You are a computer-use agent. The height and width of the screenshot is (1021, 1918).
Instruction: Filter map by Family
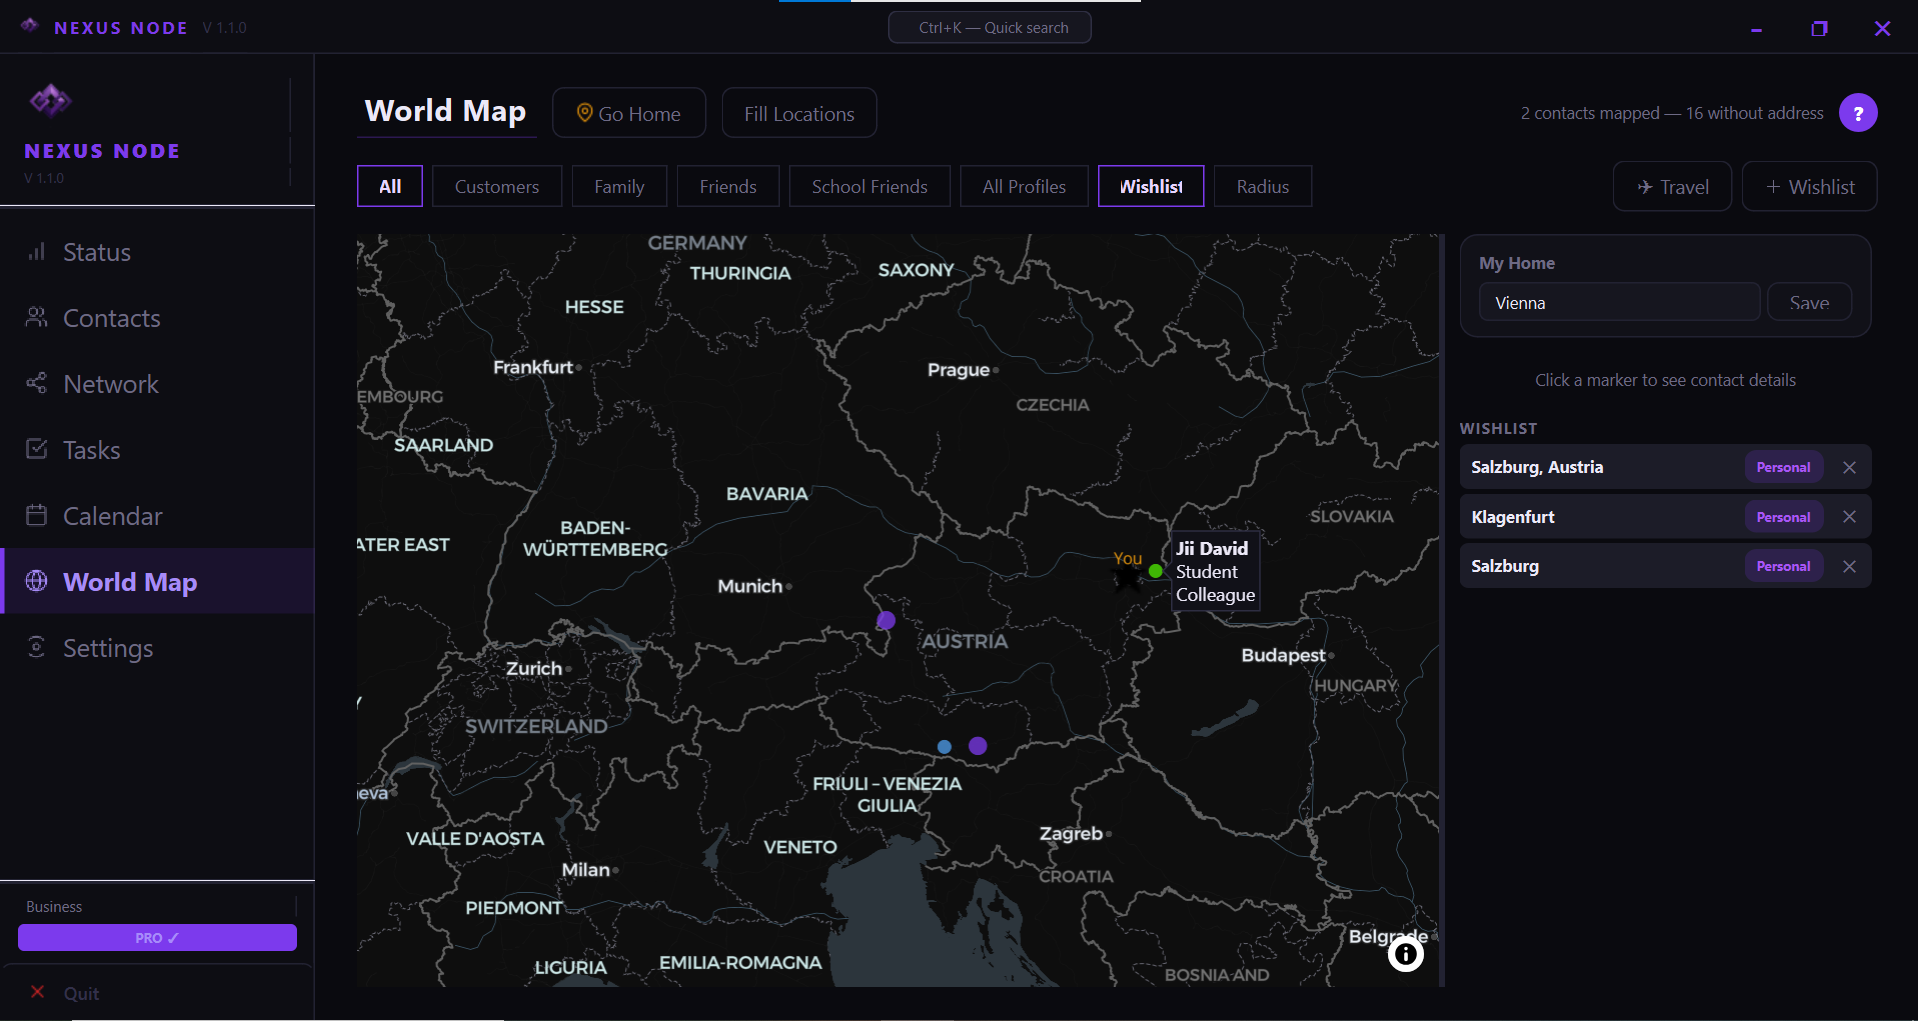click(619, 186)
